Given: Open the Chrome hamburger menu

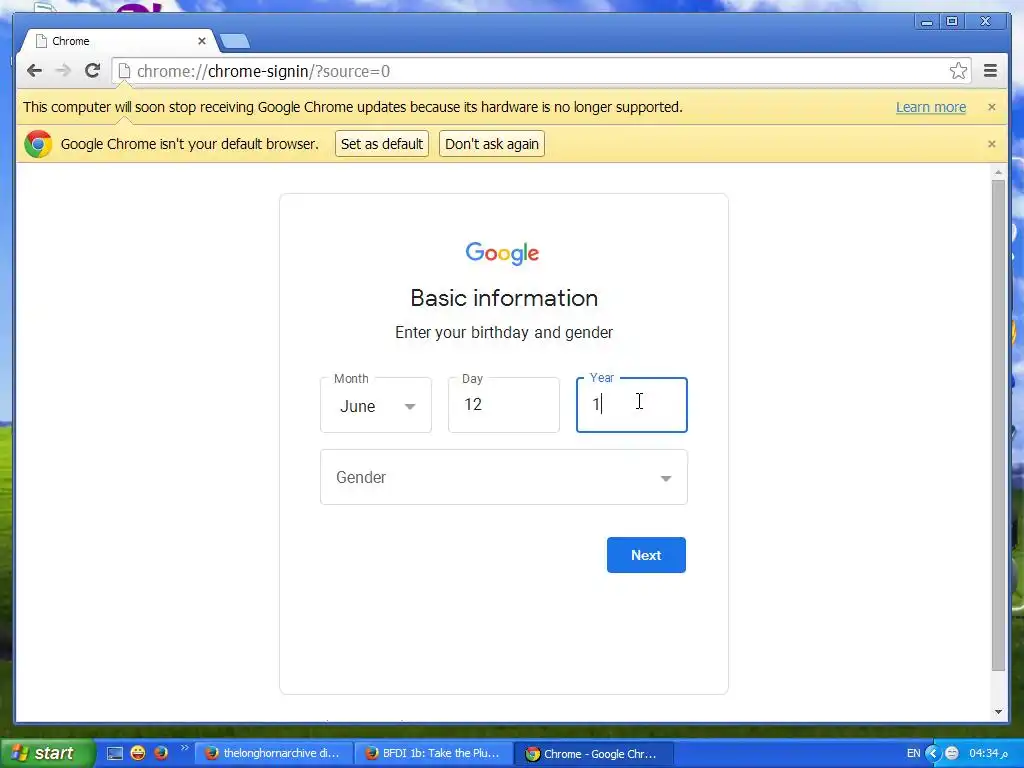Looking at the screenshot, I should (990, 71).
